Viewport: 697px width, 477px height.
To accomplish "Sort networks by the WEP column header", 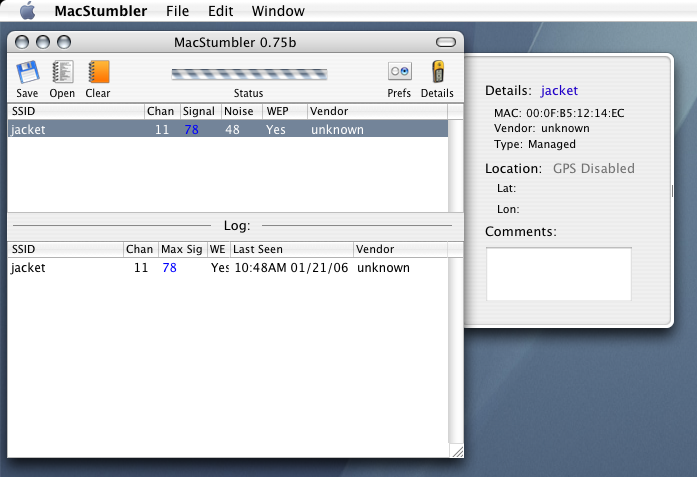I will (284, 111).
